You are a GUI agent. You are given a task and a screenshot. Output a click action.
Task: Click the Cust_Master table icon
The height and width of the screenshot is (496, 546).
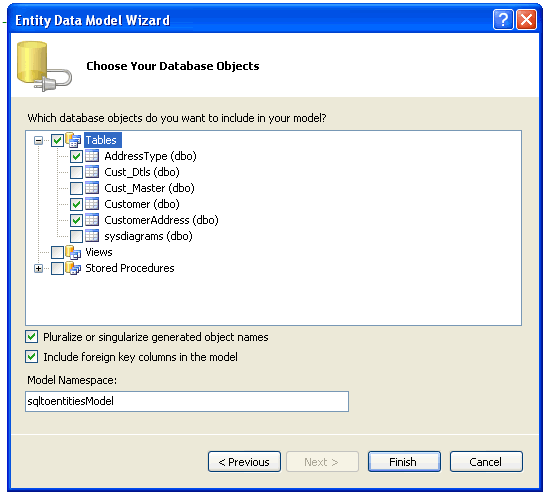92,188
